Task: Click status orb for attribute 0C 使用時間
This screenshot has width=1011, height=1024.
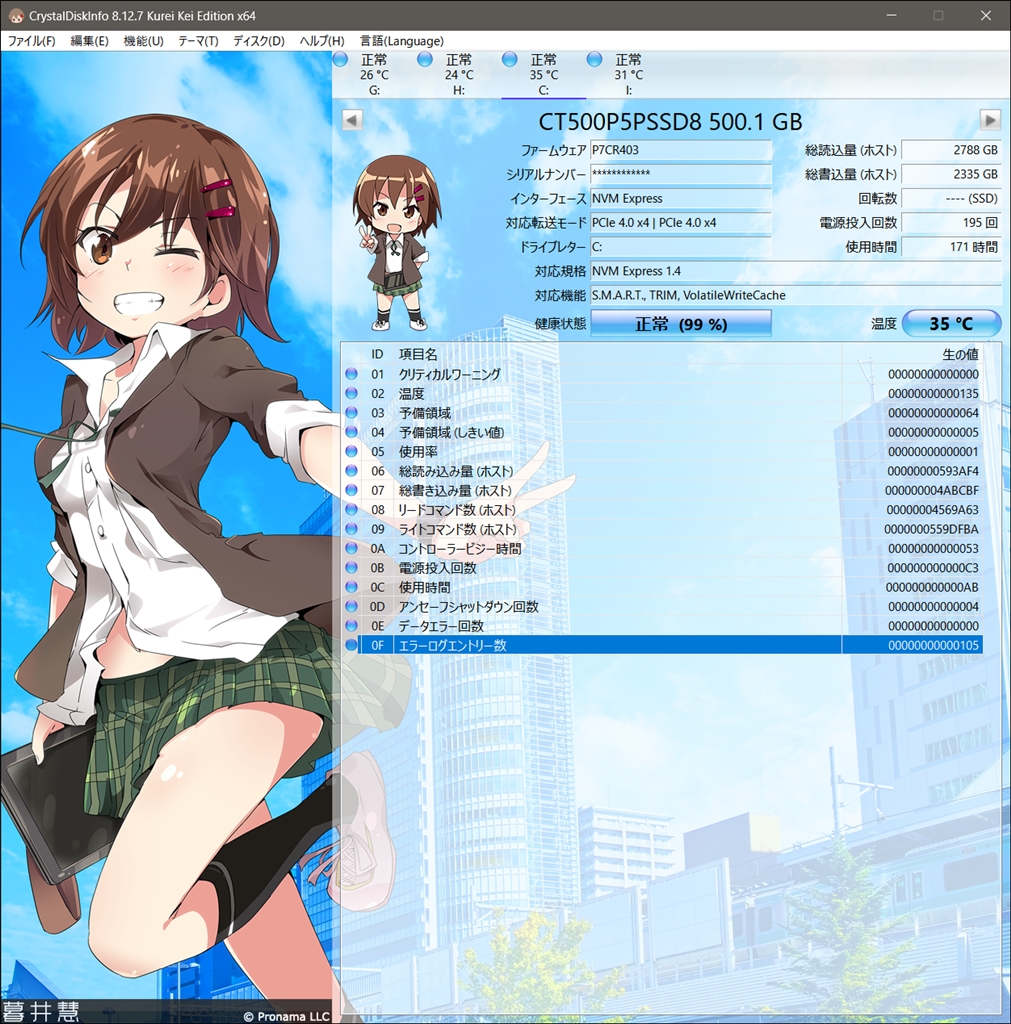Action: point(351,586)
